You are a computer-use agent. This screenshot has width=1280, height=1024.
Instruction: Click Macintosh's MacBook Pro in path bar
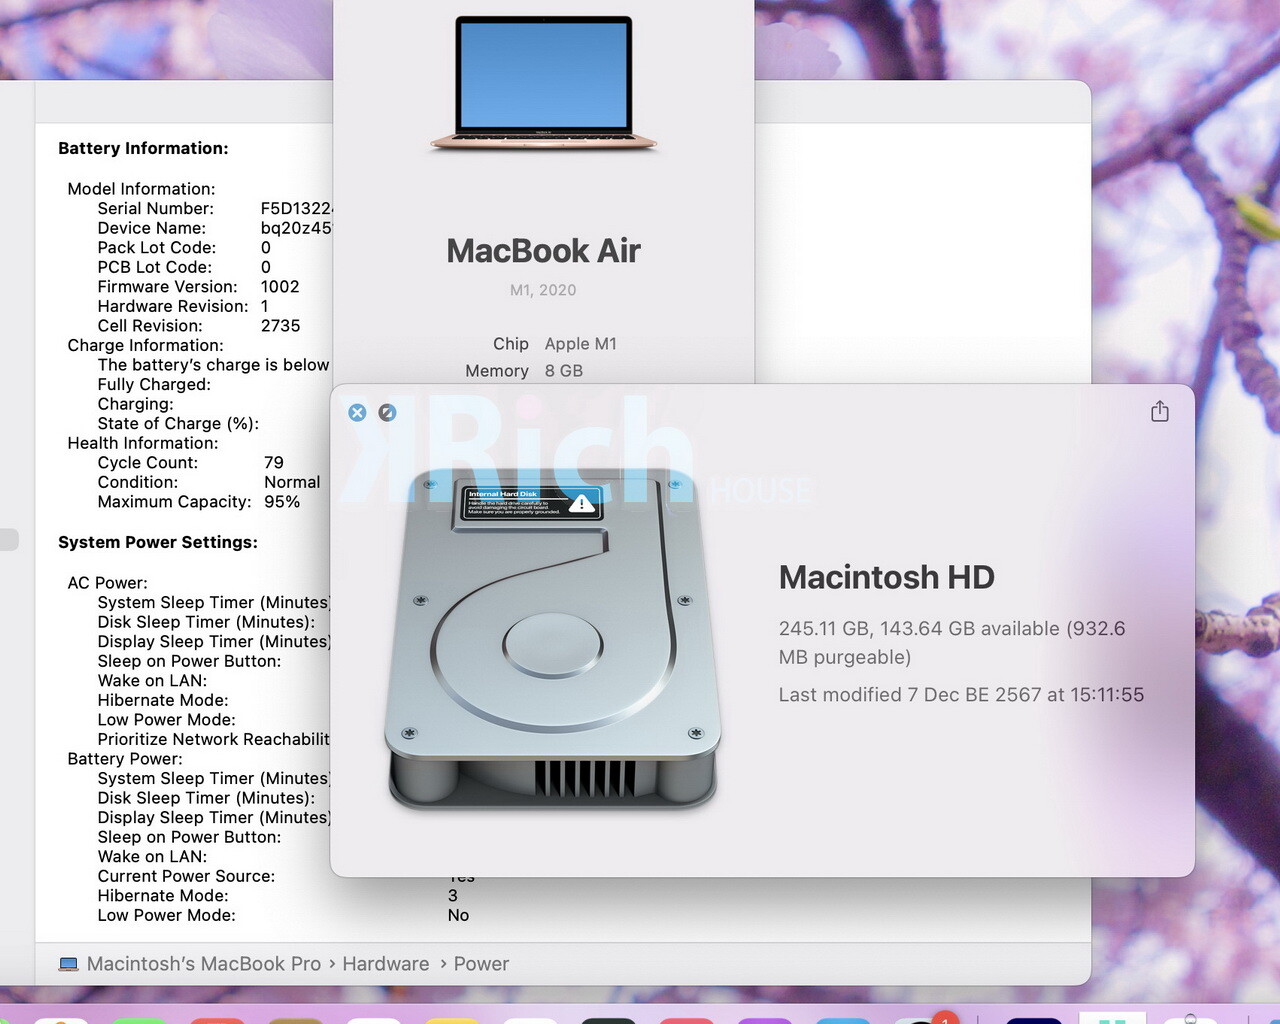(x=204, y=964)
